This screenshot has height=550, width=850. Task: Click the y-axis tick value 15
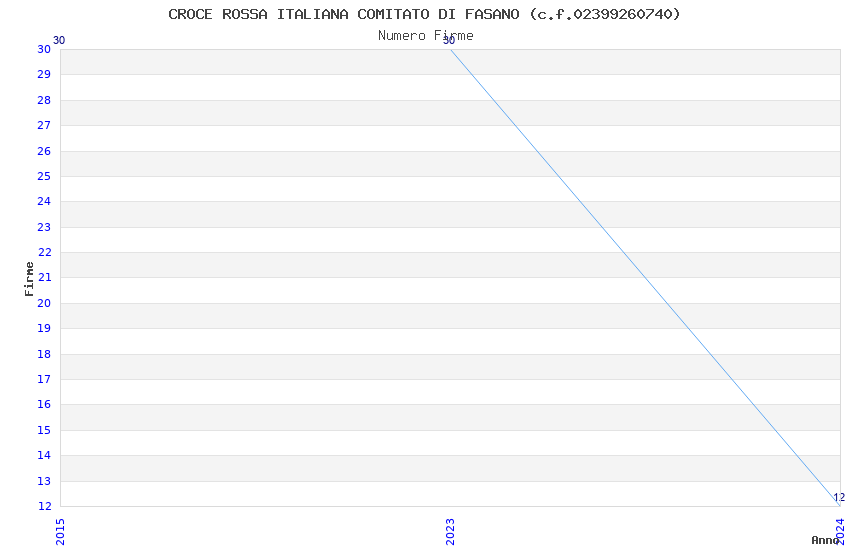pyautogui.click(x=44, y=430)
